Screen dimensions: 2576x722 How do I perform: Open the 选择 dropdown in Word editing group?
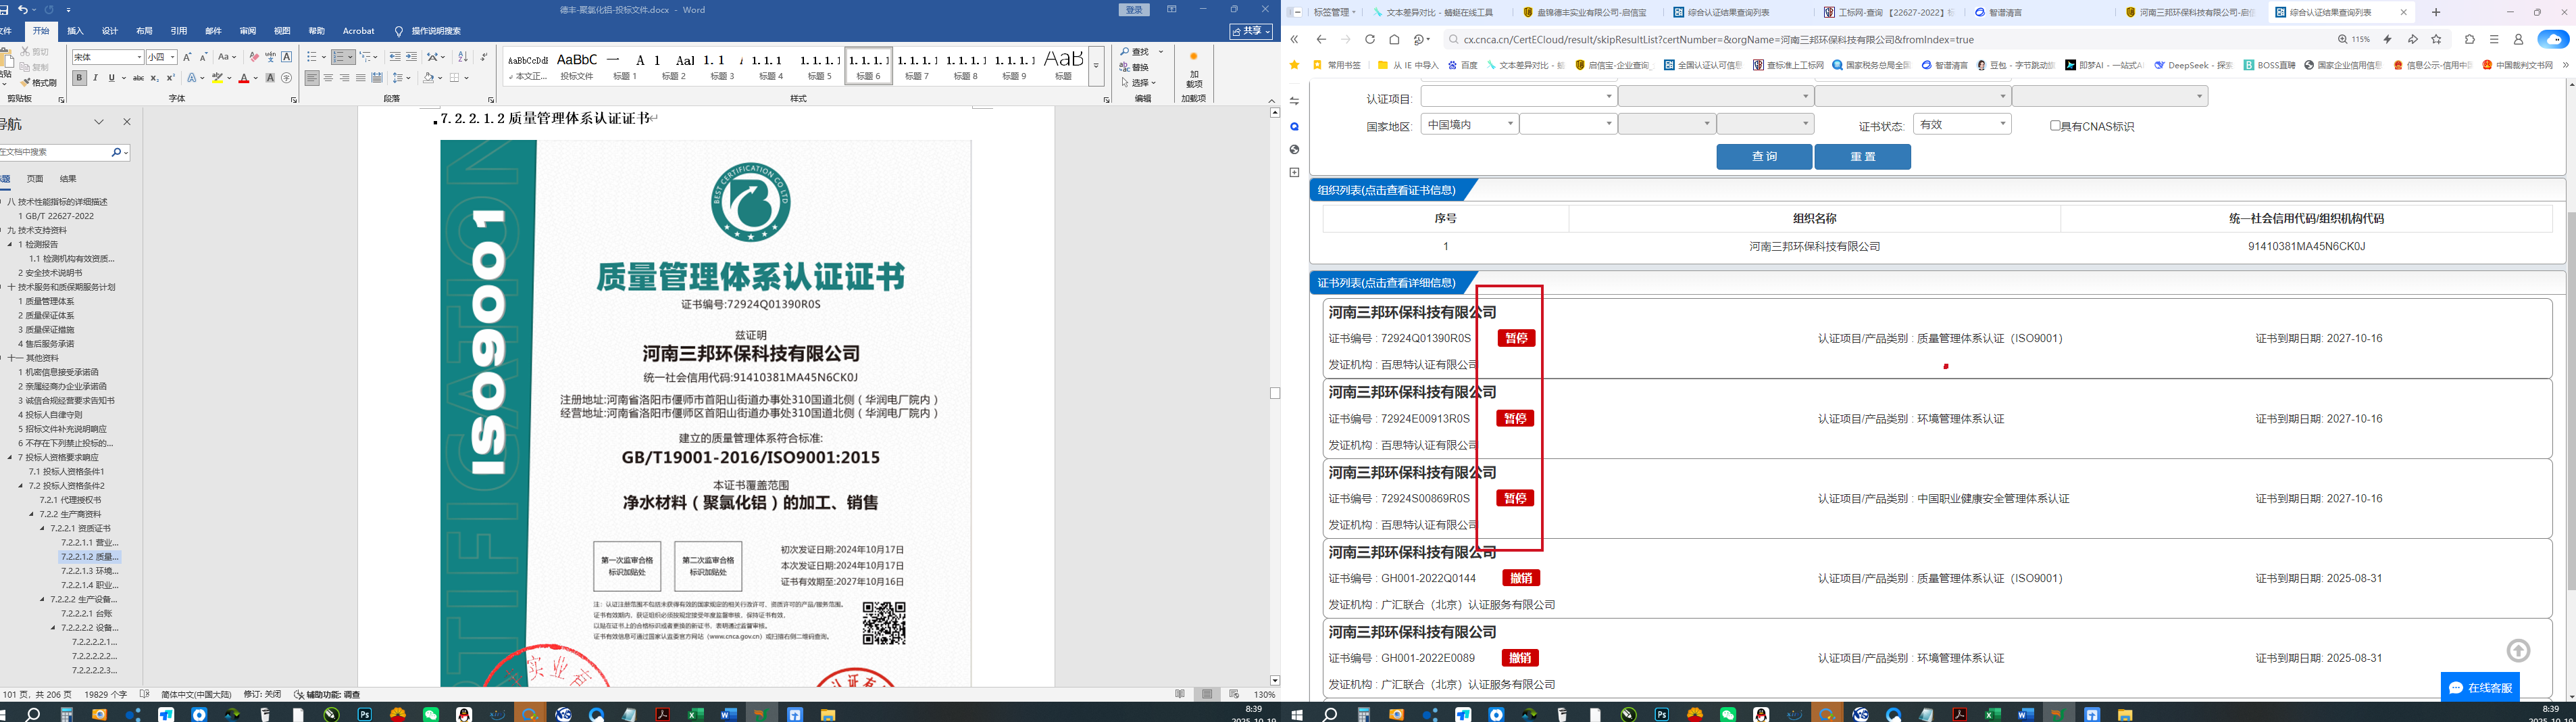1139,83
